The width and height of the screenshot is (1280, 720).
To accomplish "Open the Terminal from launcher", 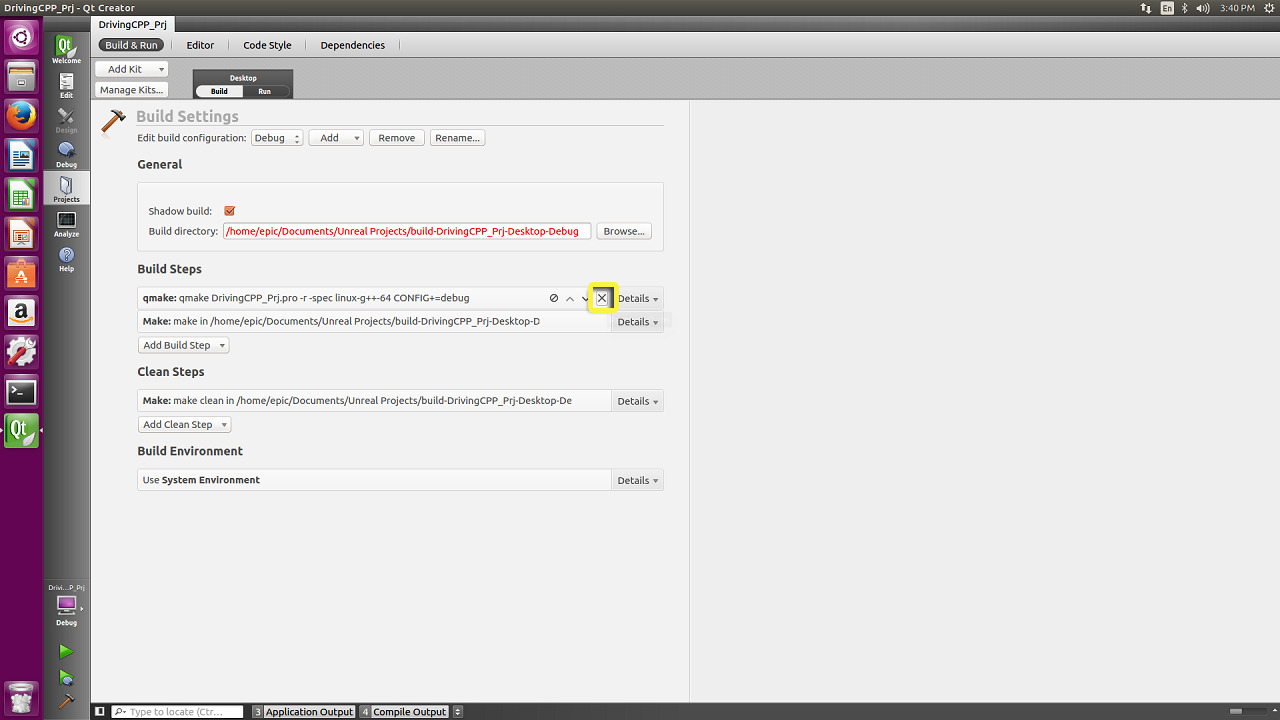I will pos(21,392).
